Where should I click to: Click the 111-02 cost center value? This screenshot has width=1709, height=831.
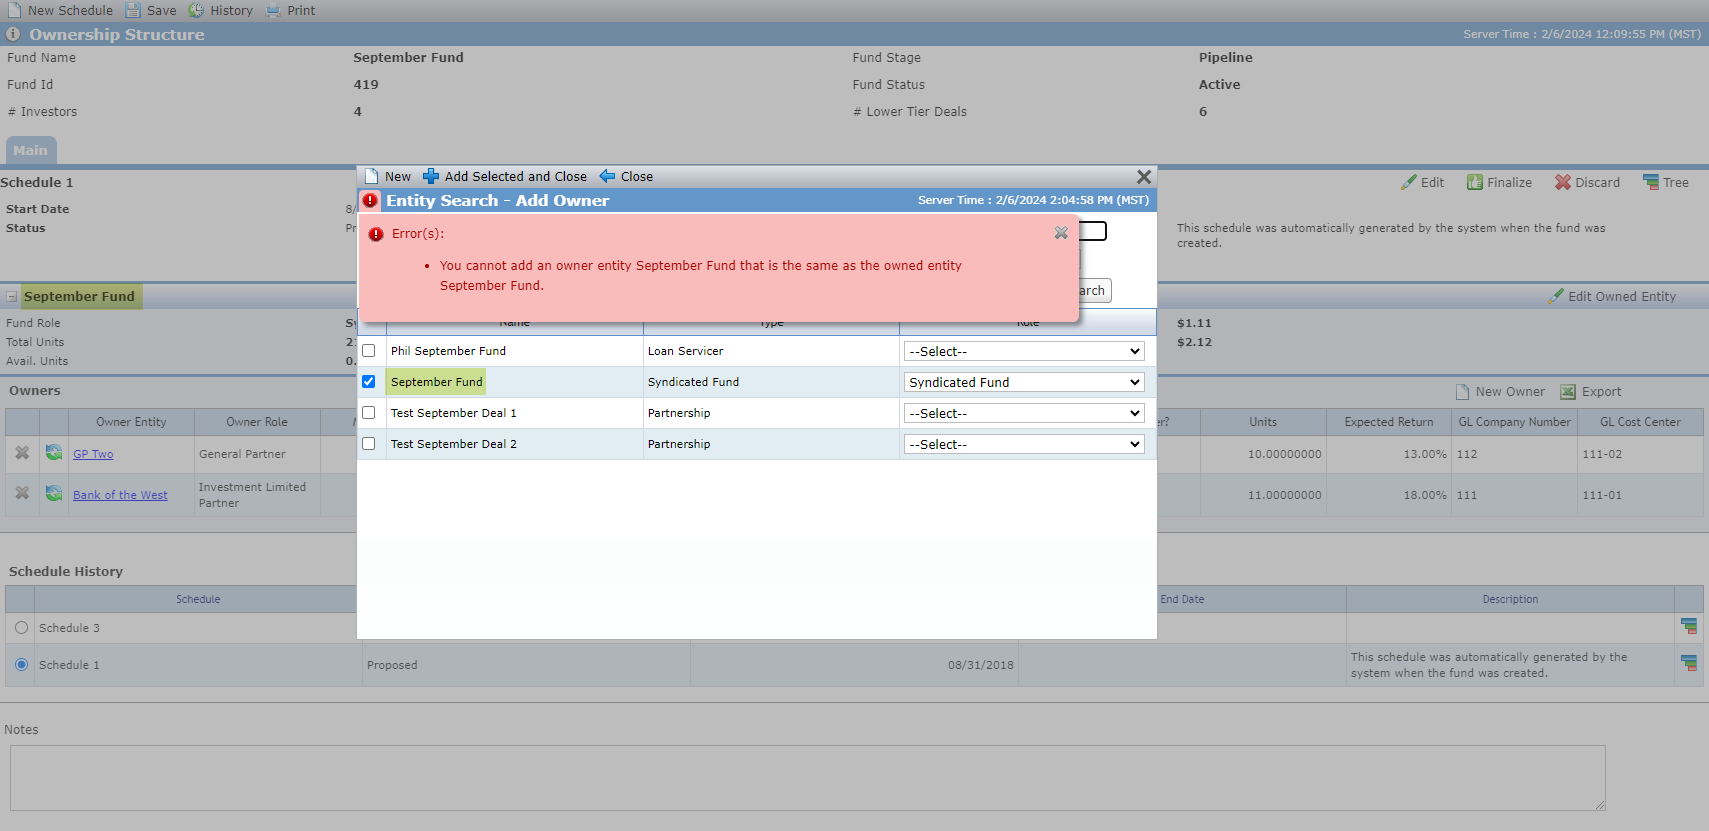(1602, 454)
